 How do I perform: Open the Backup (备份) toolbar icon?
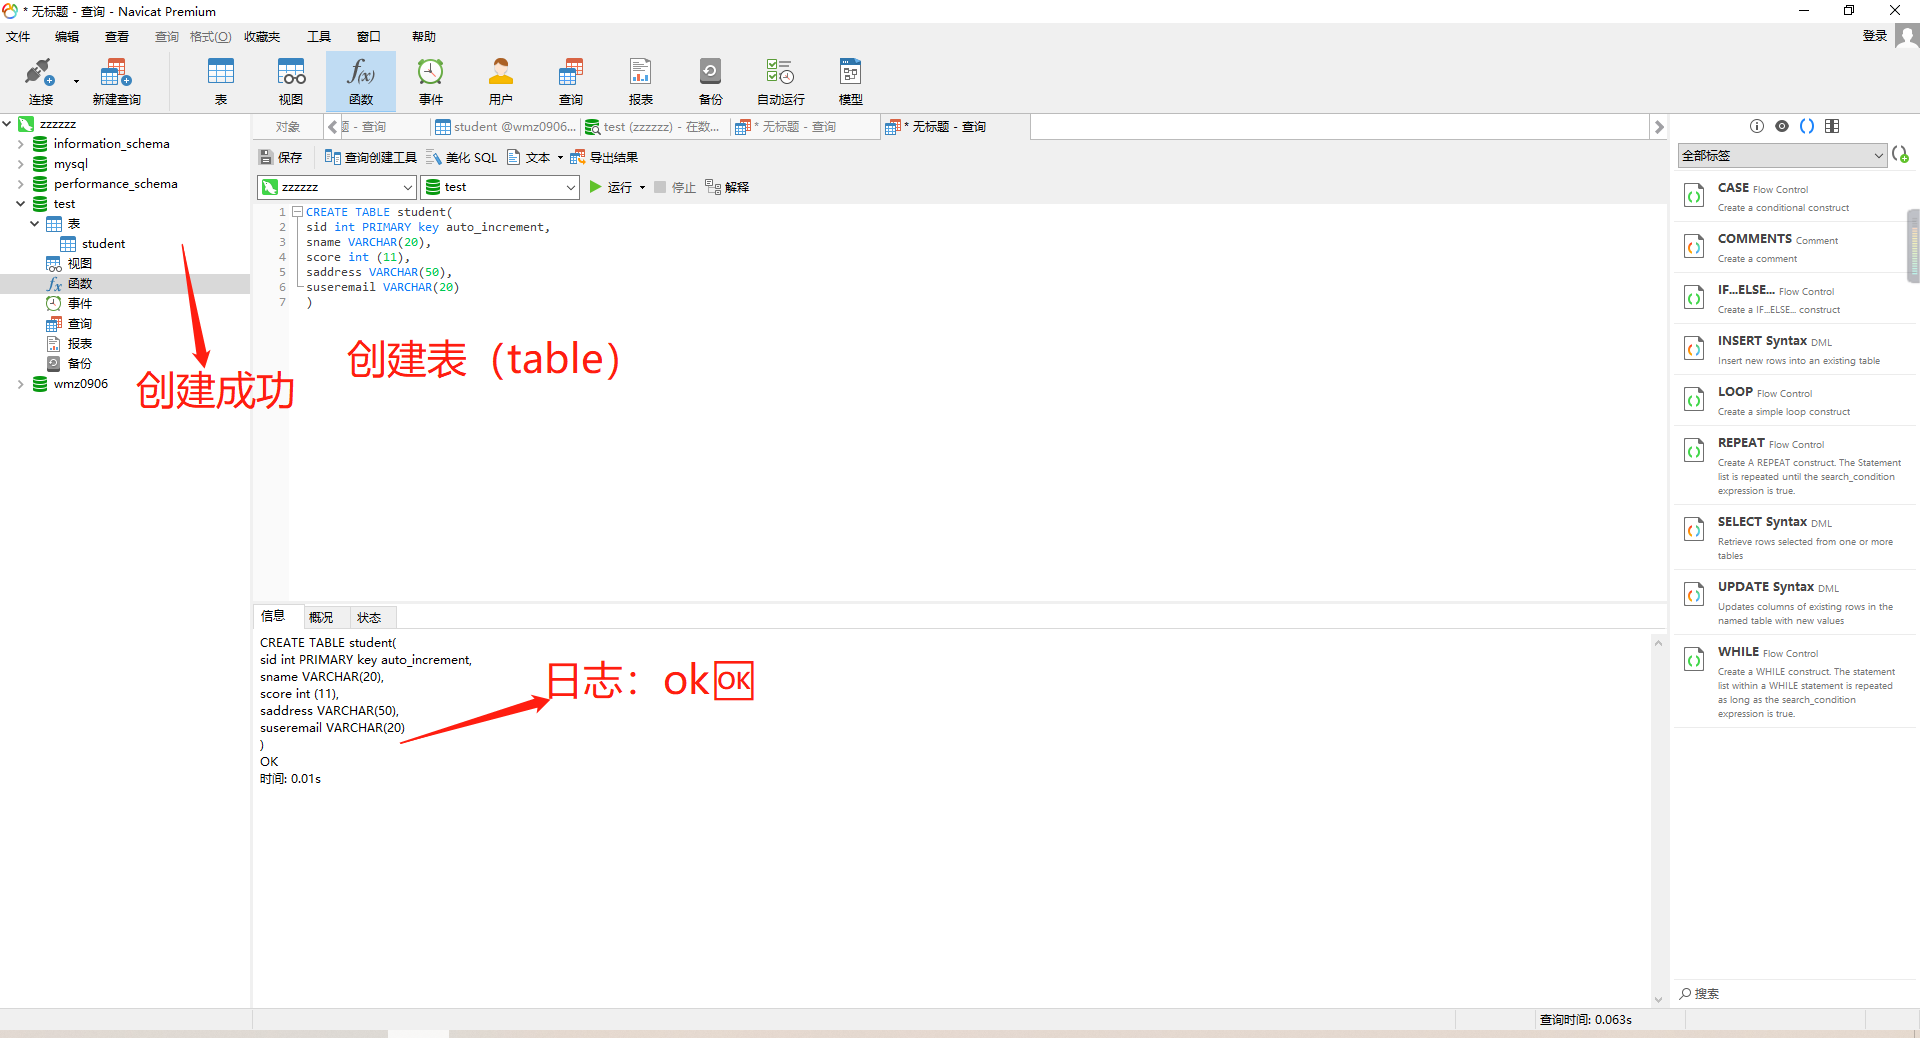click(x=711, y=81)
